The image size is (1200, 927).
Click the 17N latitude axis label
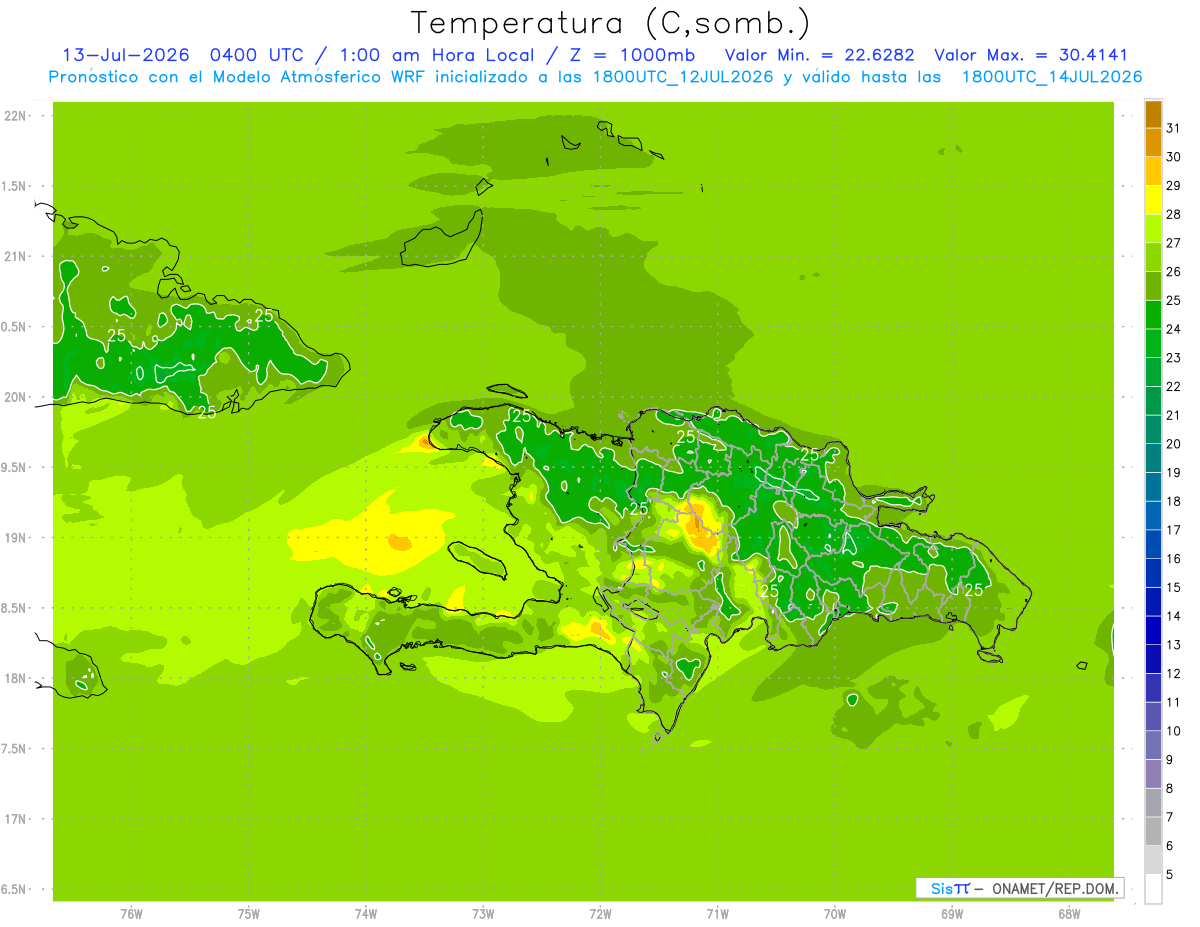tap(14, 819)
